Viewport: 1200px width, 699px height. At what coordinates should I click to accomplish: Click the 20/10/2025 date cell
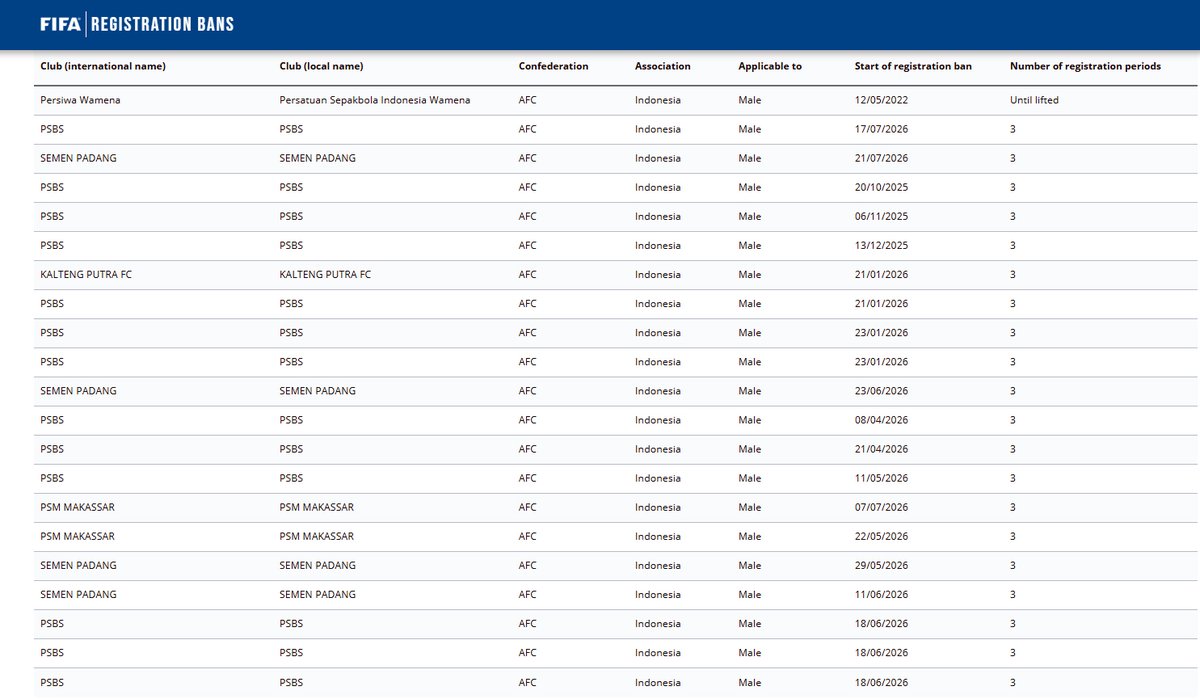coord(881,187)
